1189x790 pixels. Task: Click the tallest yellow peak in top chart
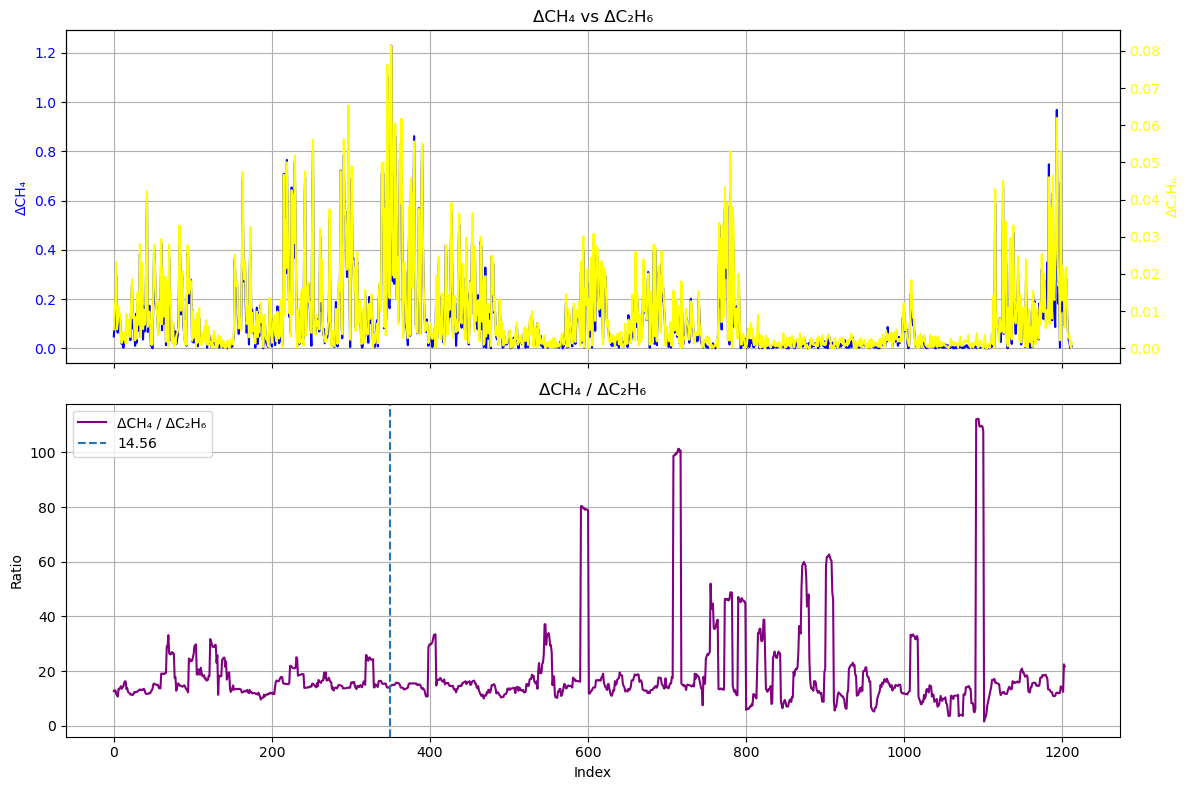tap(391, 46)
